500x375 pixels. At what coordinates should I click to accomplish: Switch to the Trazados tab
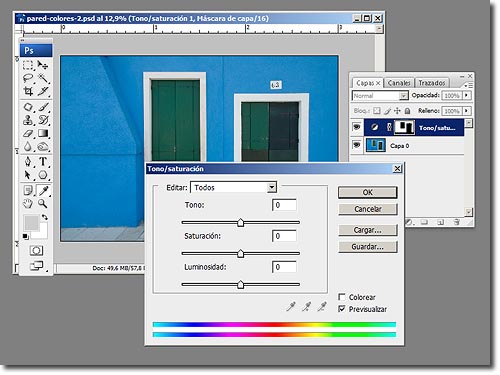coord(432,83)
